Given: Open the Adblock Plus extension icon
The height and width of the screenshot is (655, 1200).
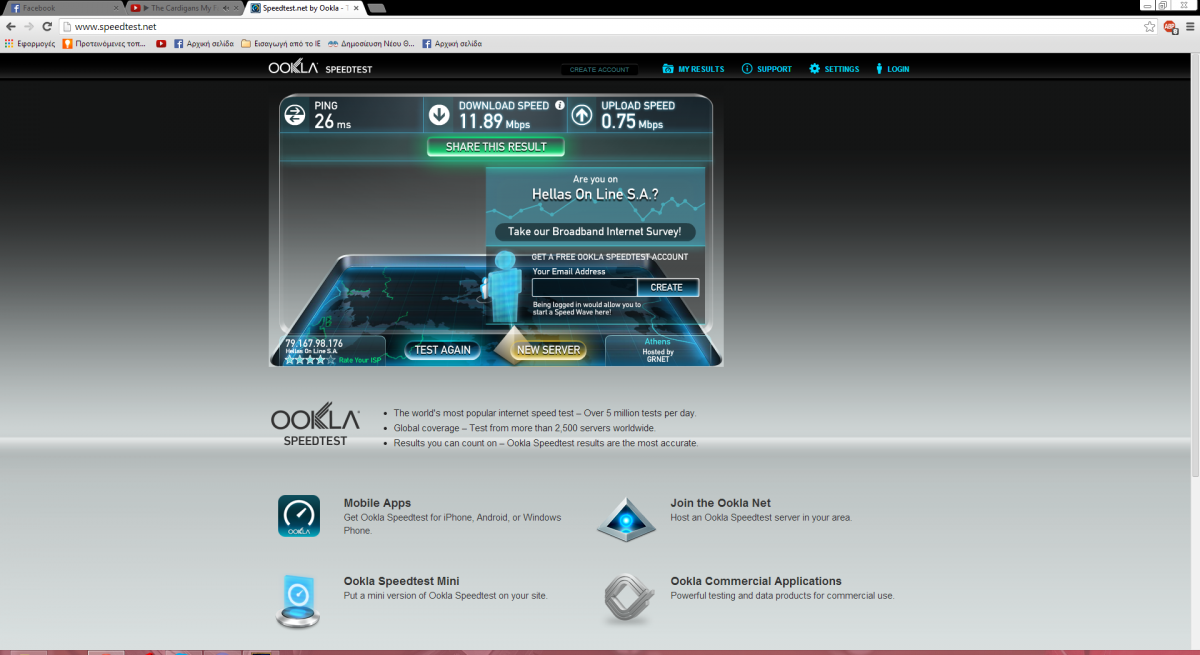Looking at the screenshot, I should point(1169,26).
